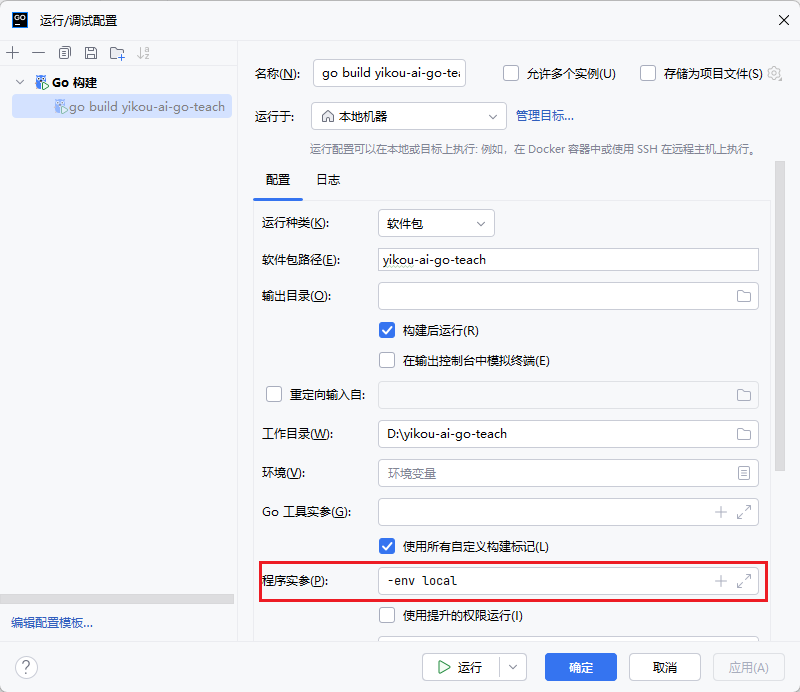
Task: Sort configurations alphabetically
Action: pyautogui.click(x=143, y=53)
